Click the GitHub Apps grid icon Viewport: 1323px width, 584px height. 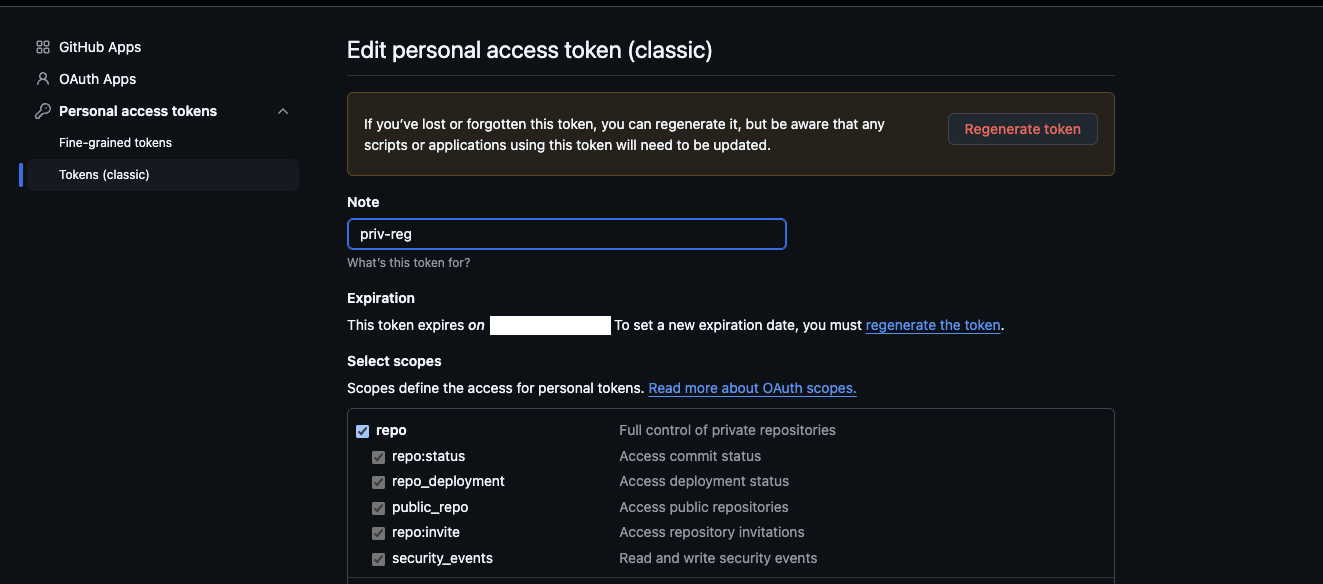tap(42, 47)
